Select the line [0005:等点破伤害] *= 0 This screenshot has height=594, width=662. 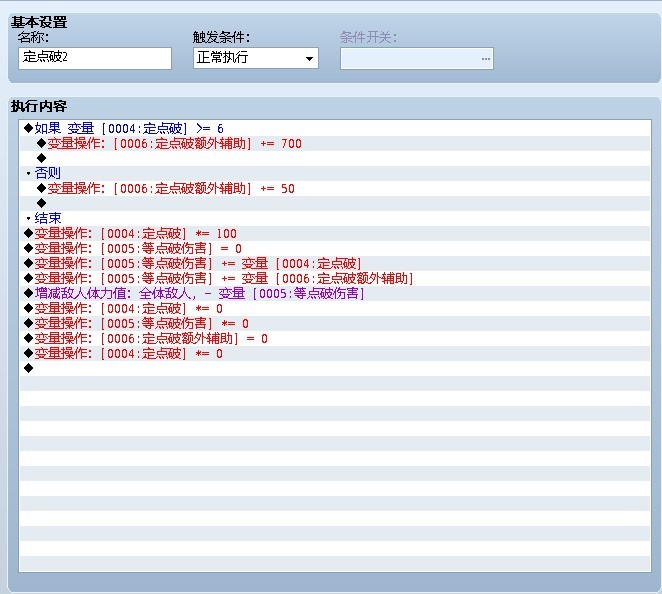[334, 323]
